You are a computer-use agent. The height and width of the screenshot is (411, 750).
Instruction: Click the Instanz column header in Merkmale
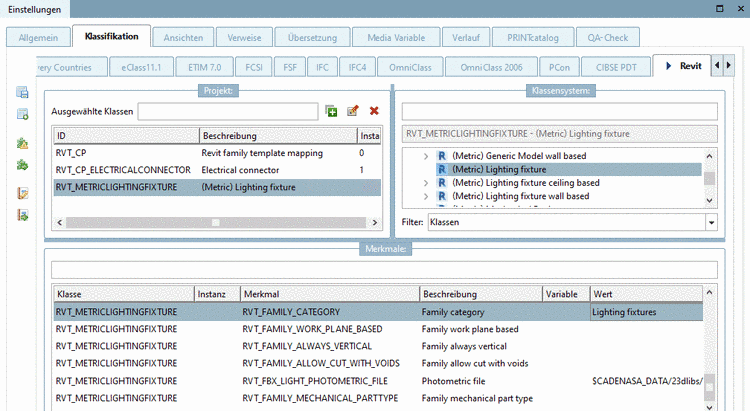(217, 294)
